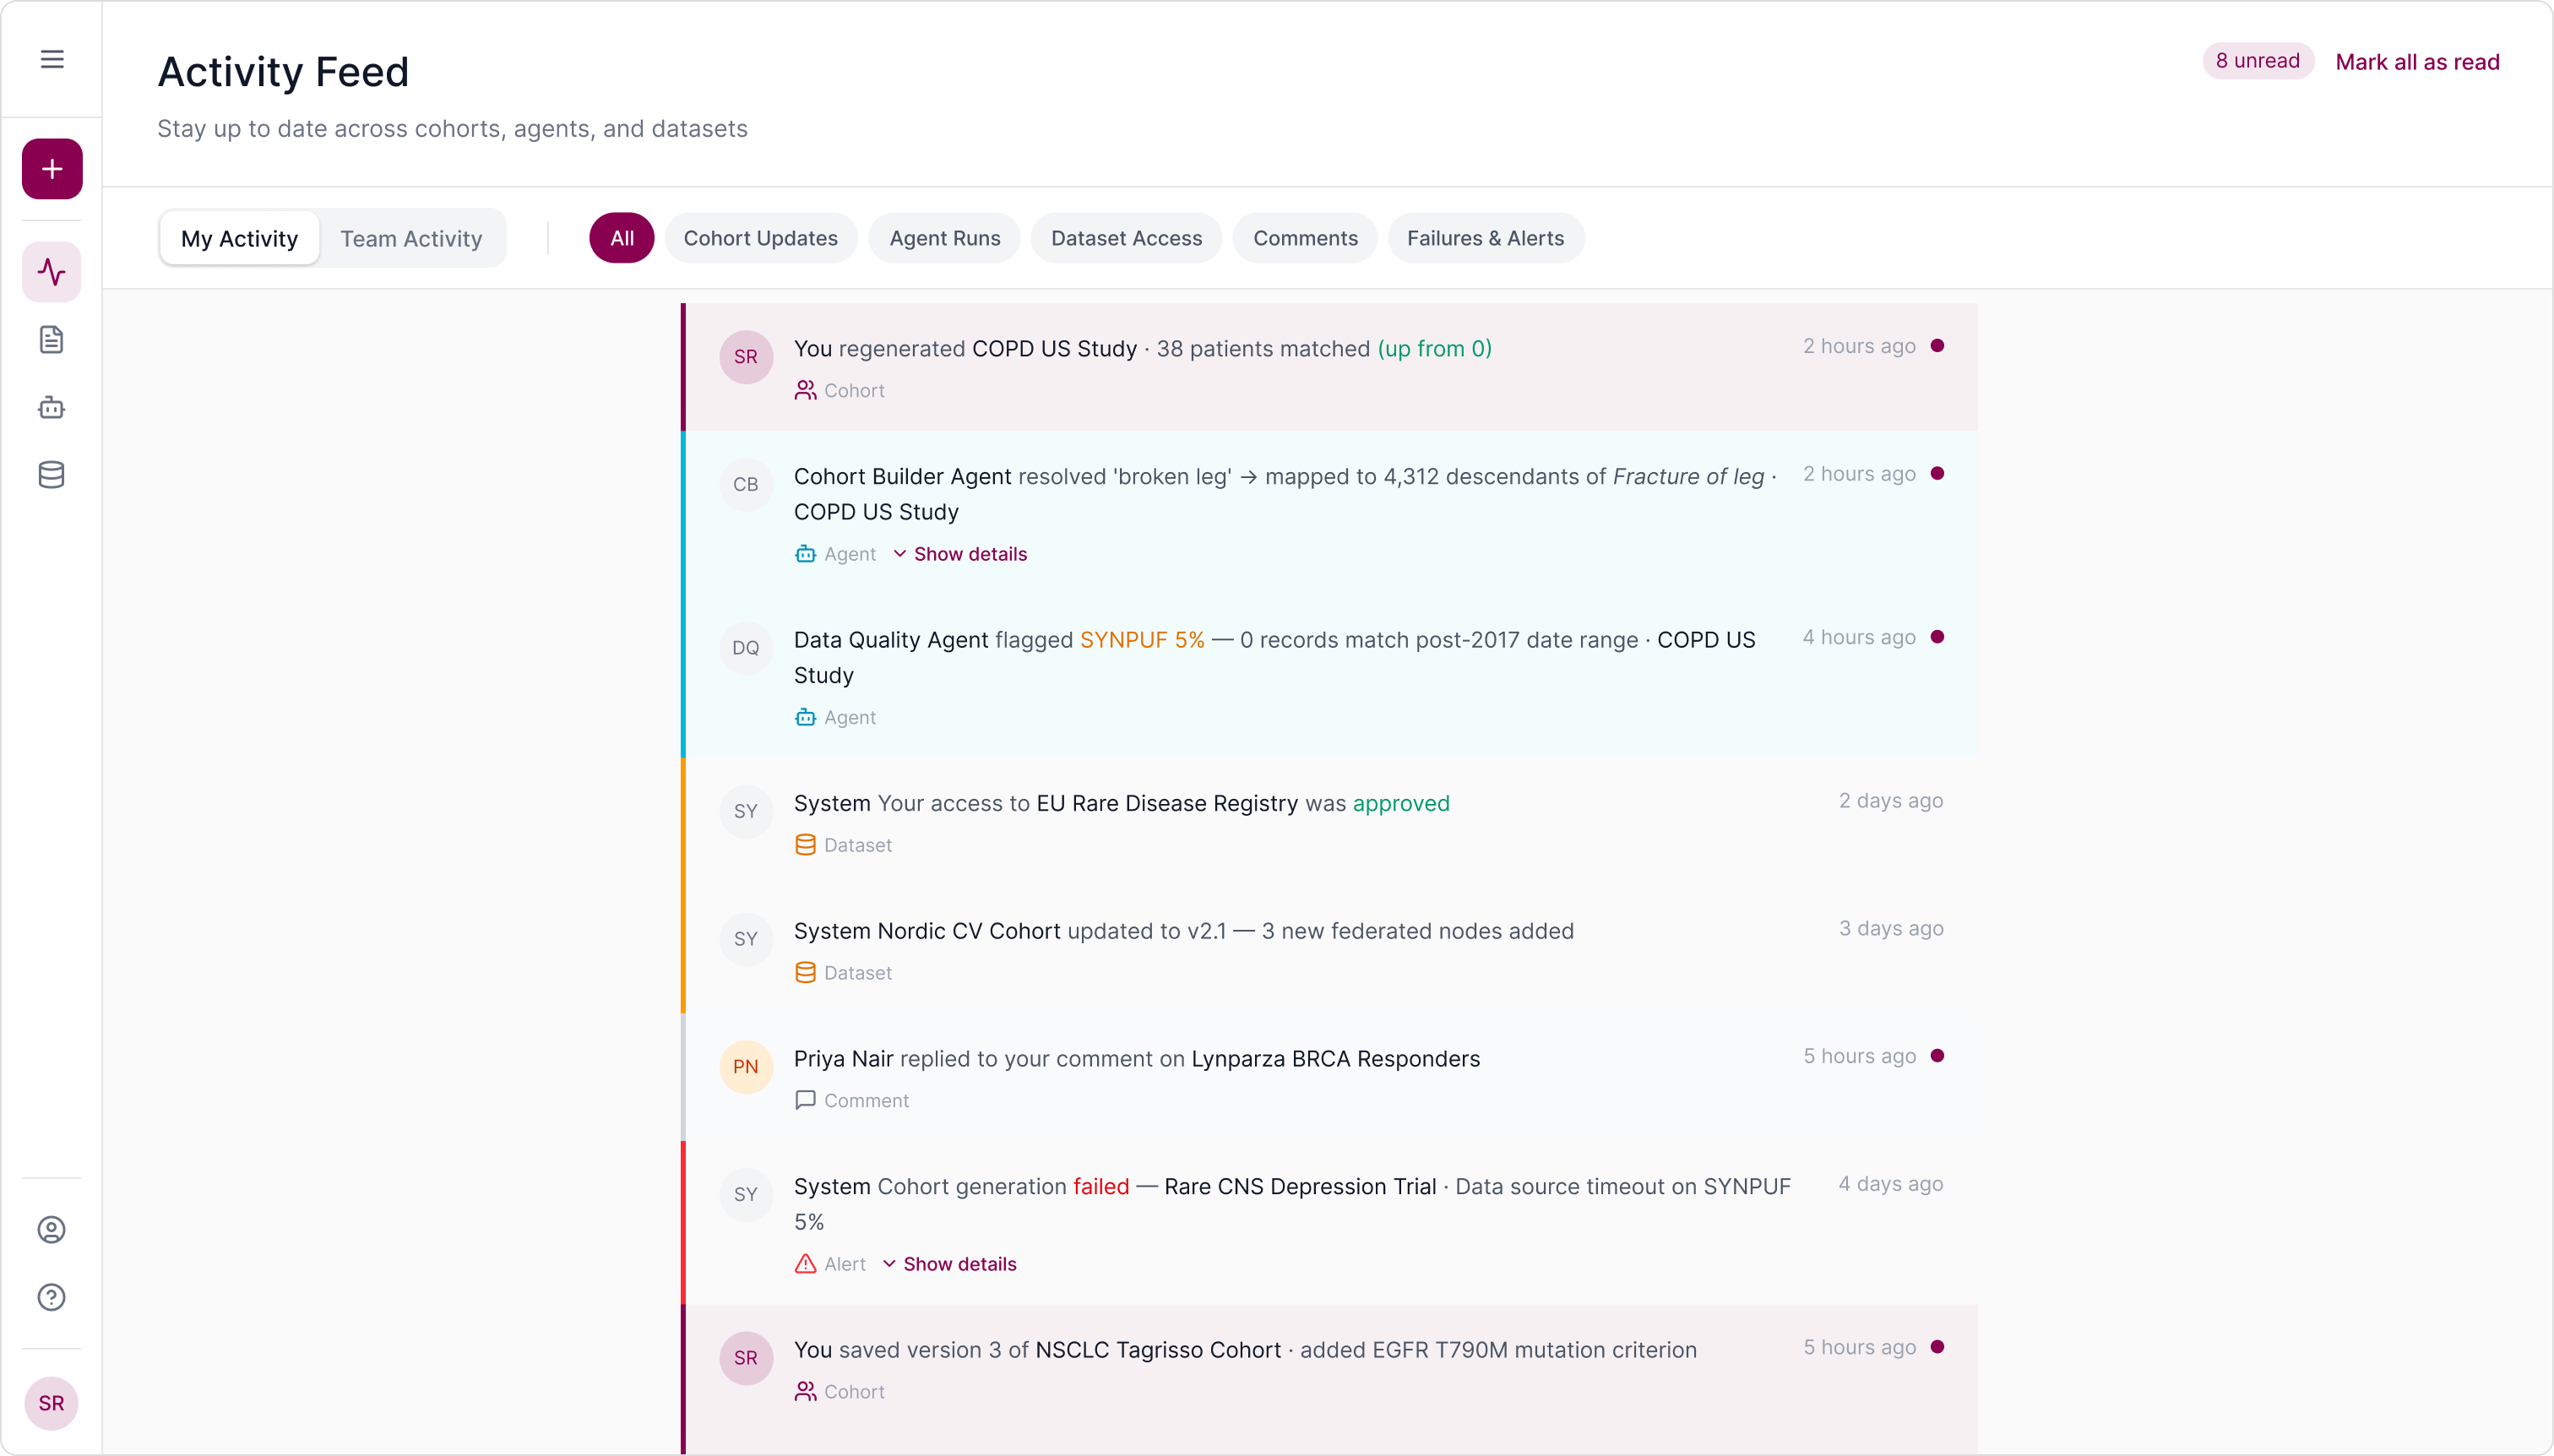
Task: Open the account profile icon in sidebar
Action: pos(52,1230)
